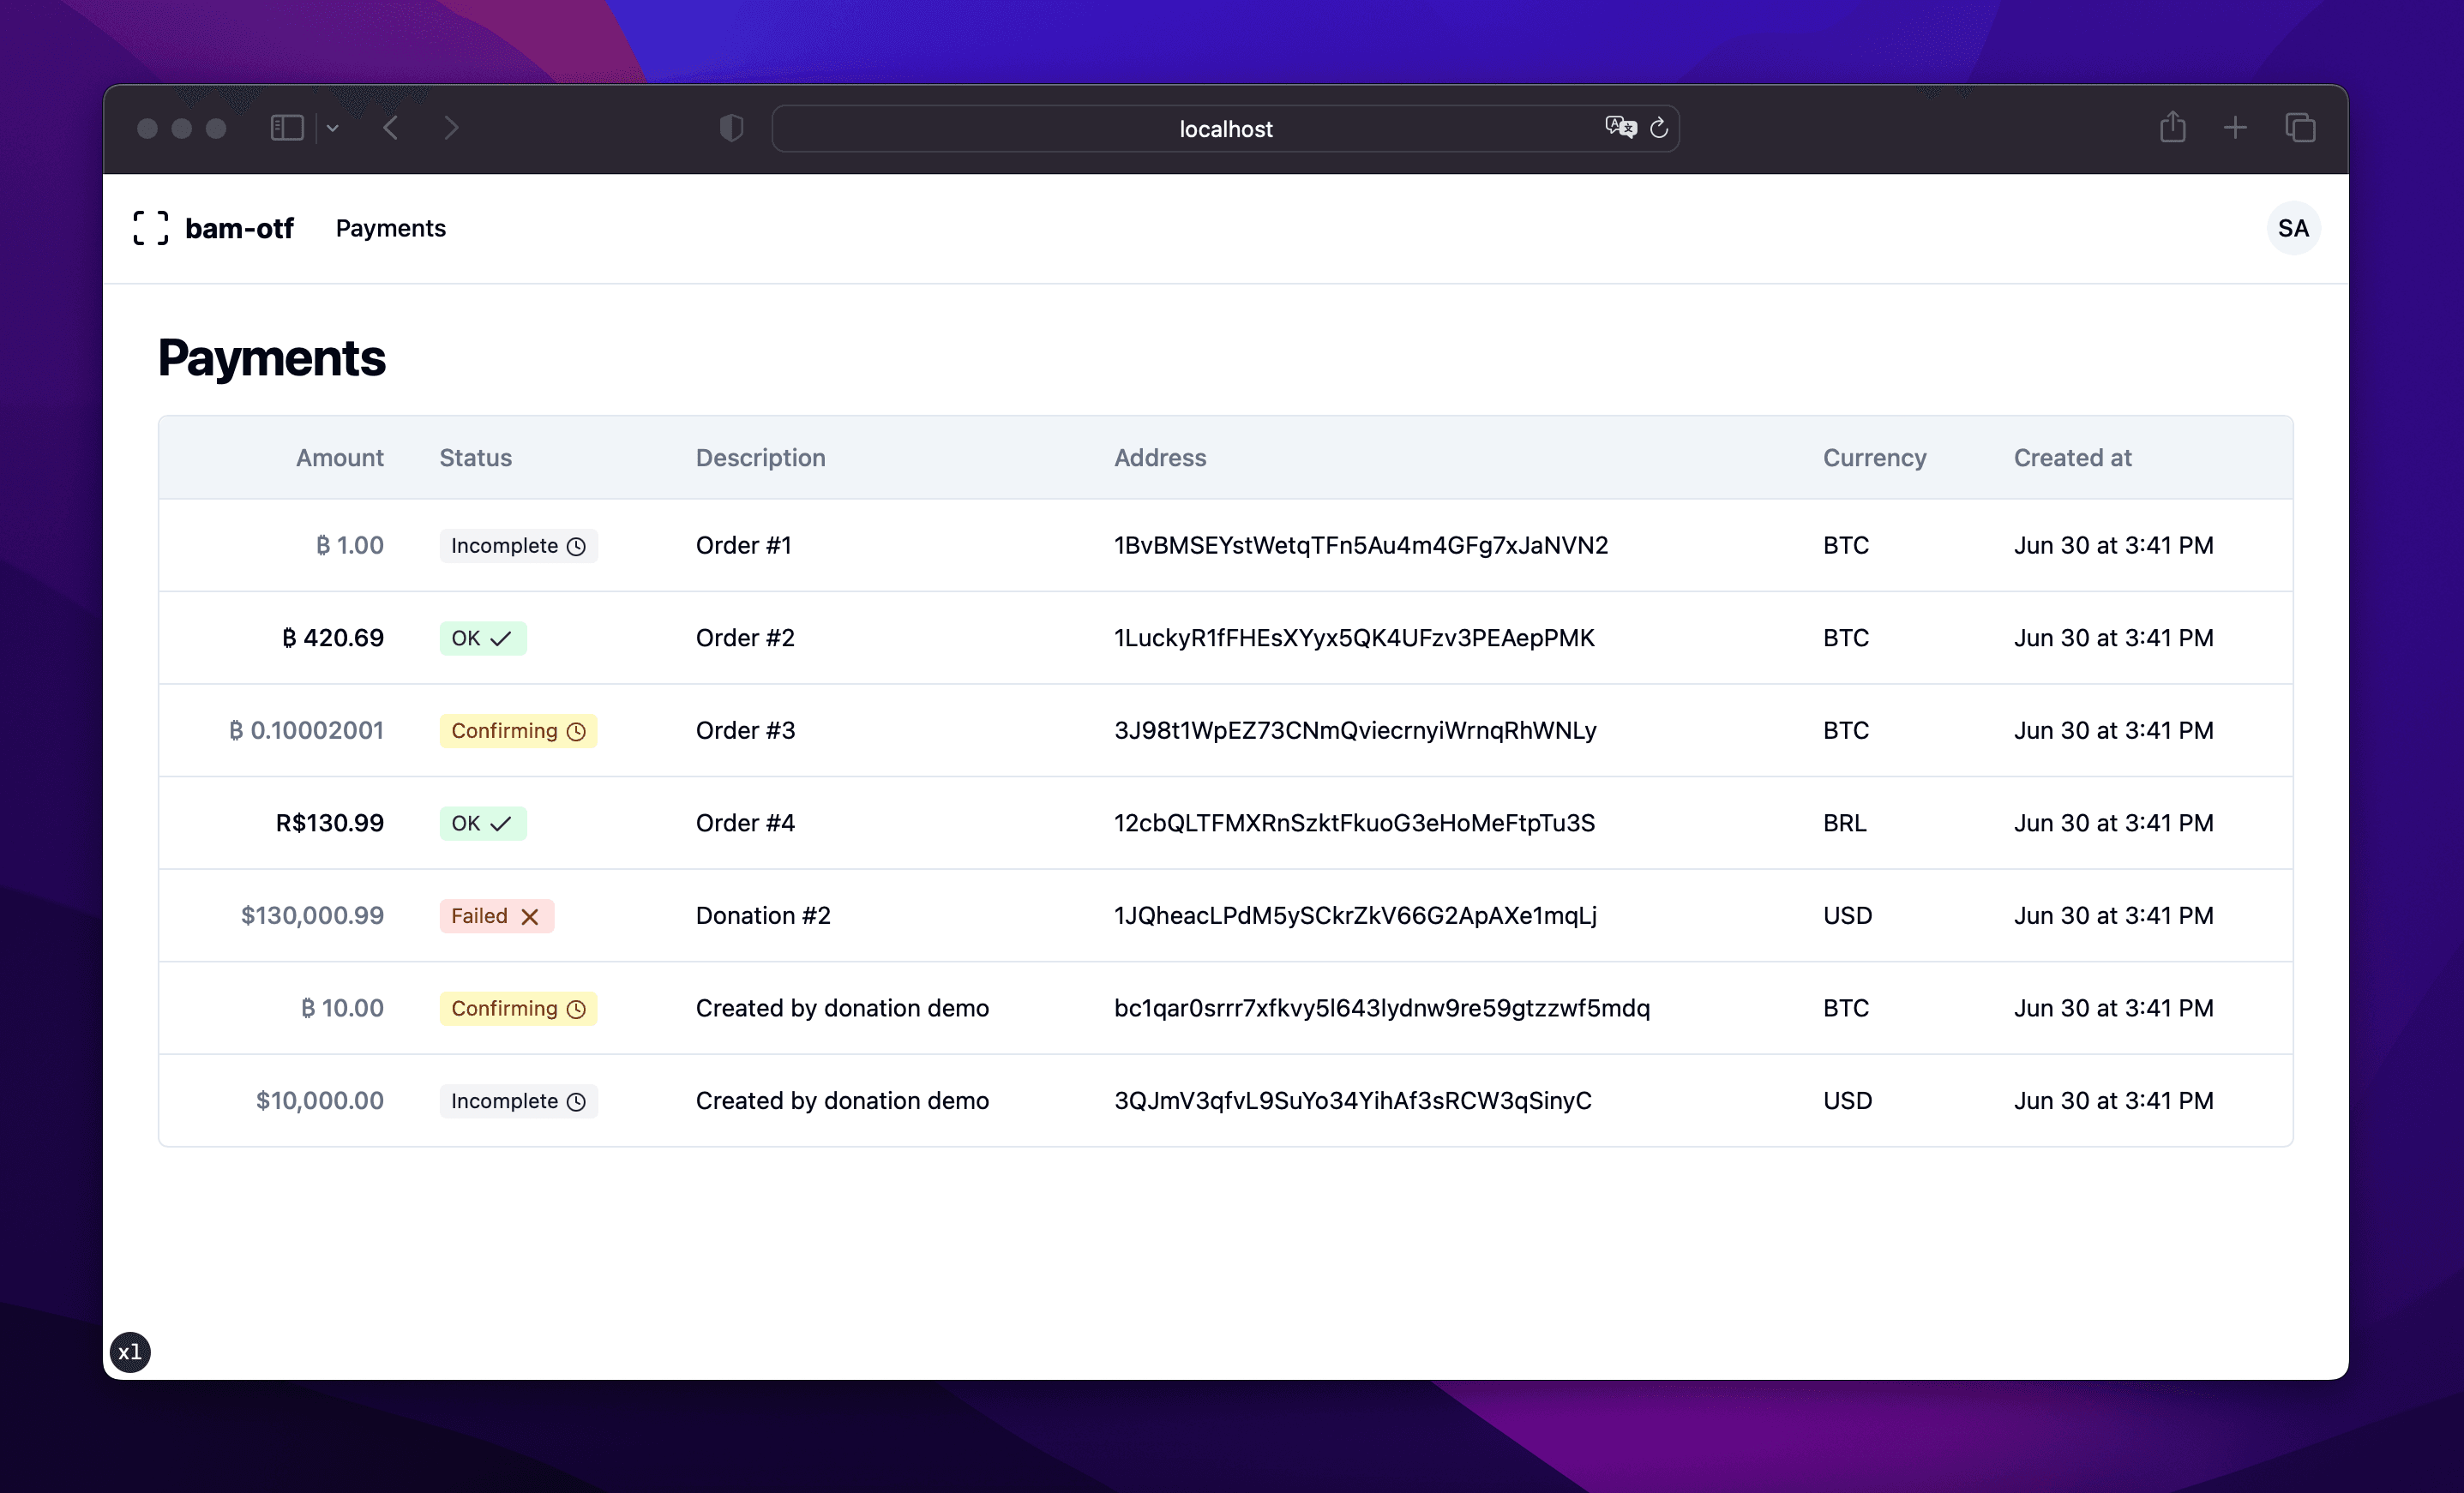The width and height of the screenshot is (2464, 1493).
Task: Go back with the left chevron
Action: pyautogui.click(x=391, y=128)
